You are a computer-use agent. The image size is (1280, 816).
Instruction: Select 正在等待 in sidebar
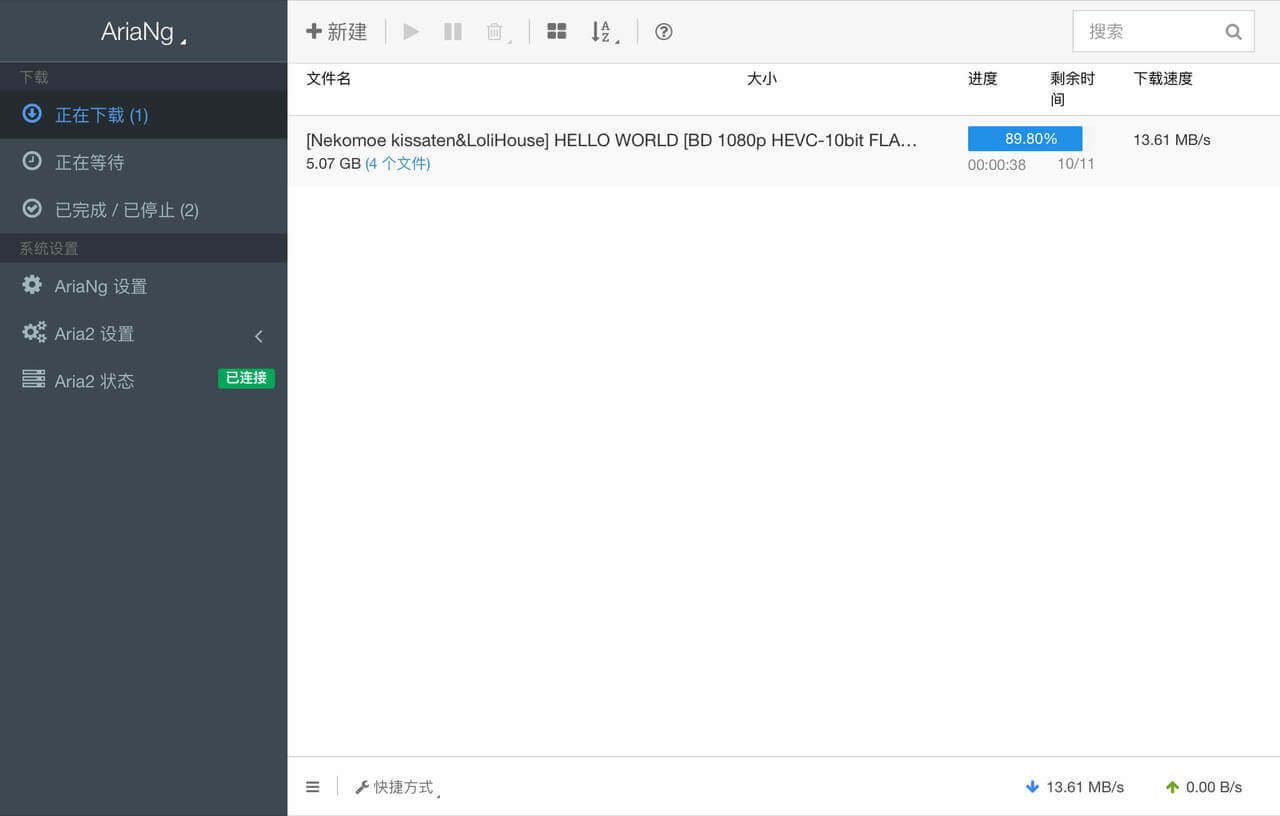tap(143, 162)
